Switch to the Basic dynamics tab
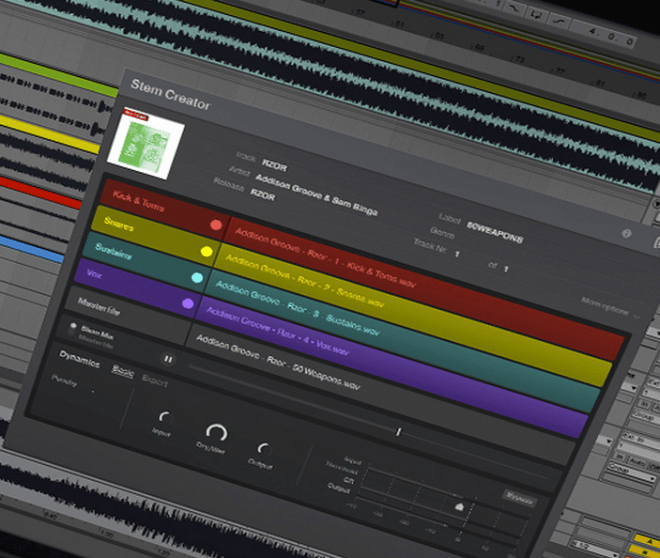 point(123,371)
